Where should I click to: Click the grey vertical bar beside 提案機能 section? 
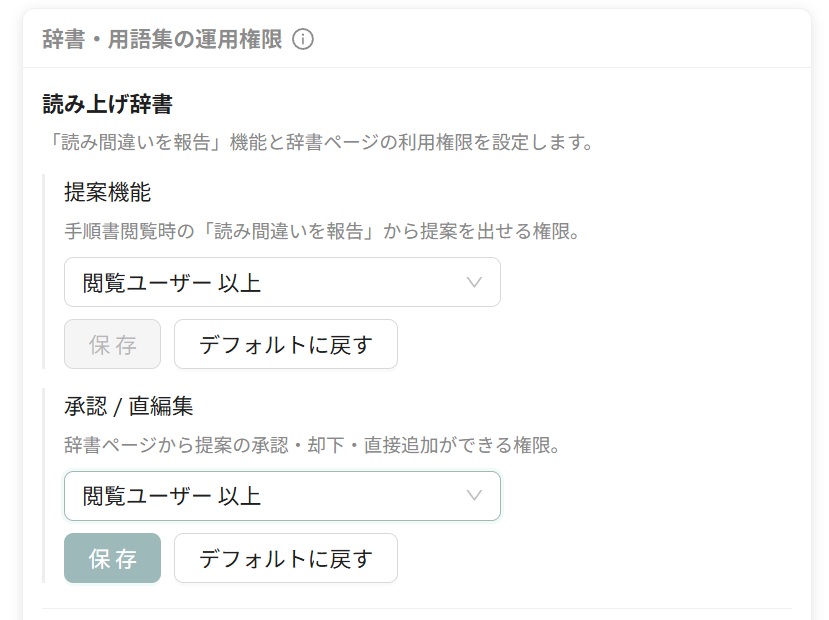point(43,271)
